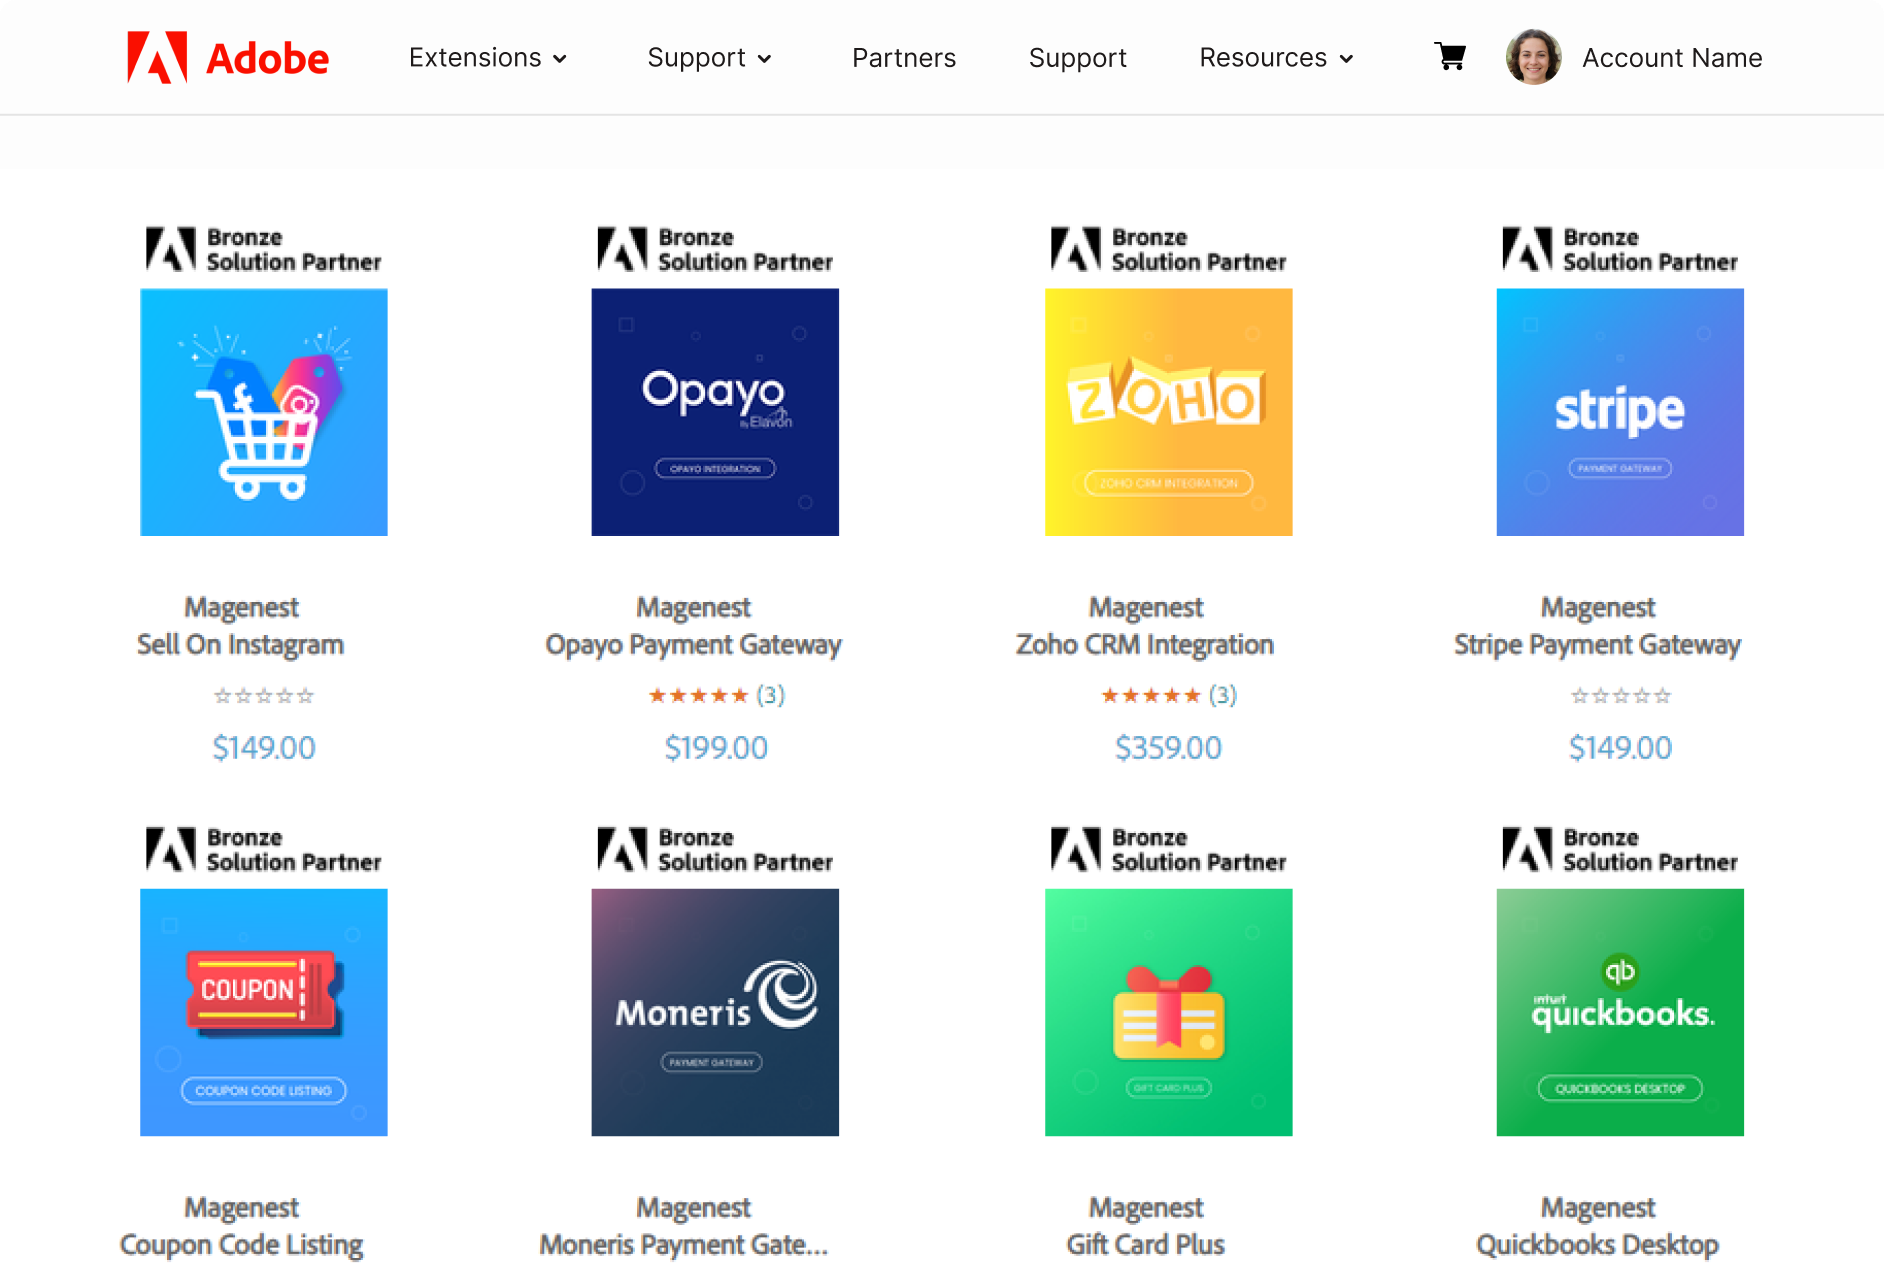The height and width of the screenshot is (1282, 1884).
Task: Click Magenest vendor name above Coupon Code Listing
Action: [241, 1208]
